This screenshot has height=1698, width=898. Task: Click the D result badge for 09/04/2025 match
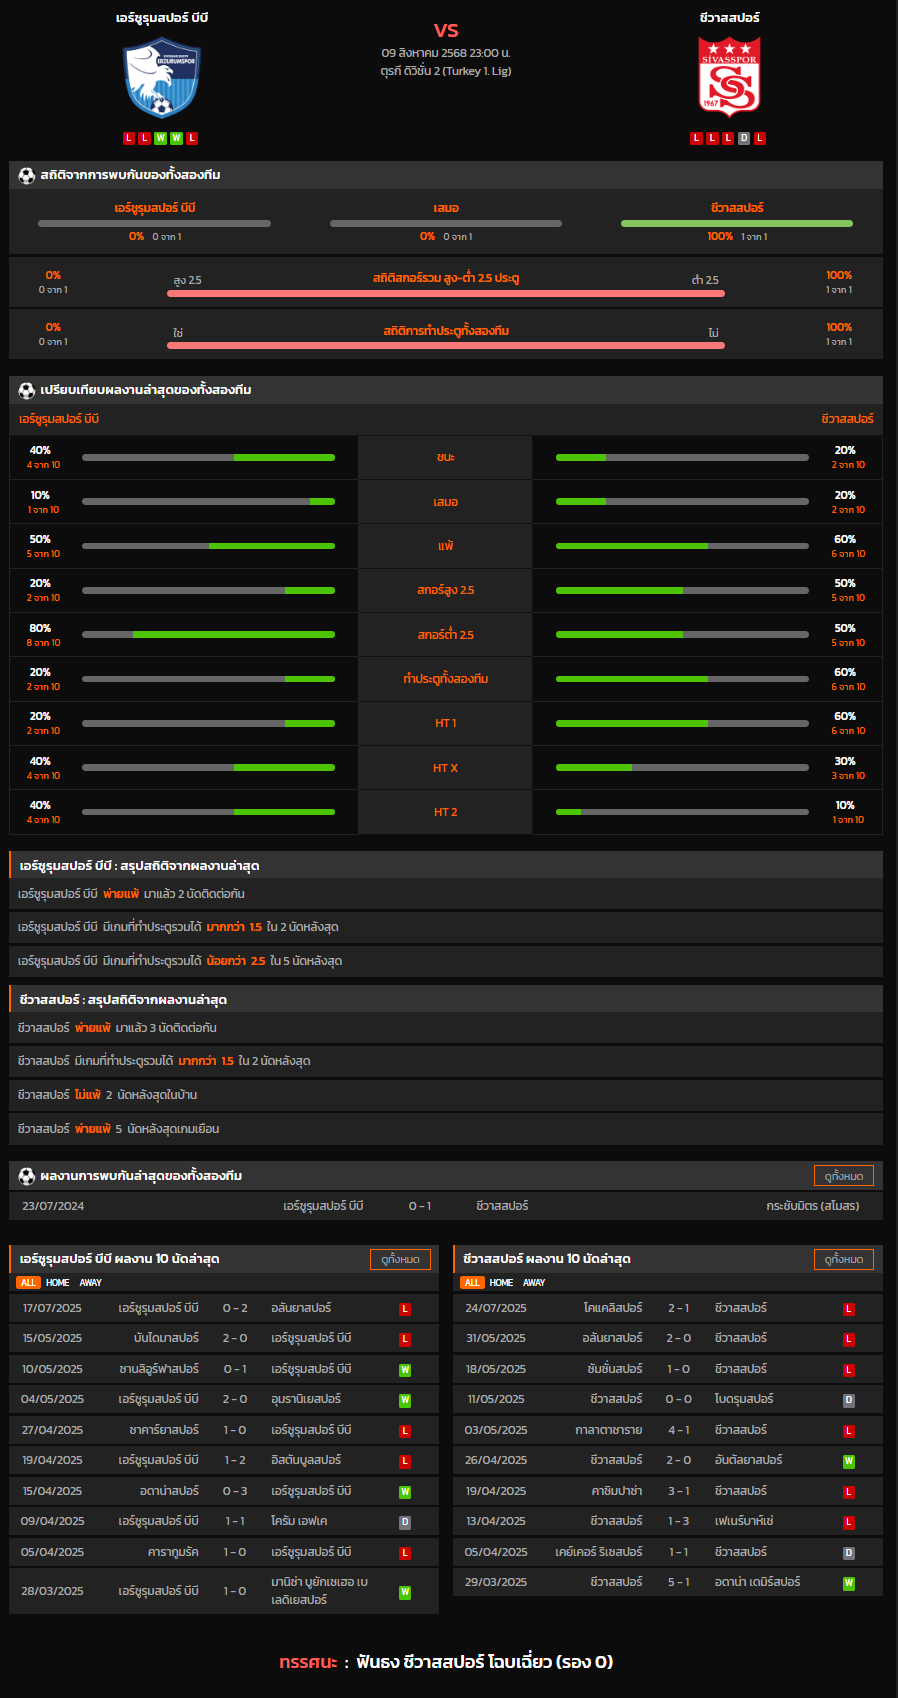[405, 1522]
